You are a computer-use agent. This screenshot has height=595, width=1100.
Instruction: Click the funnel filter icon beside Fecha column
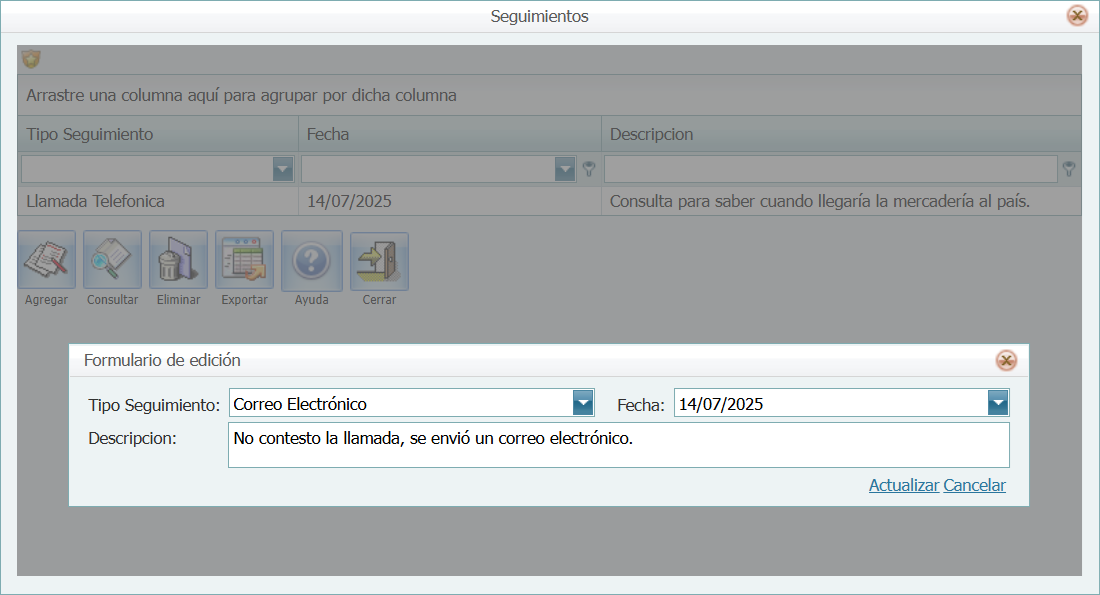point(588,169)
